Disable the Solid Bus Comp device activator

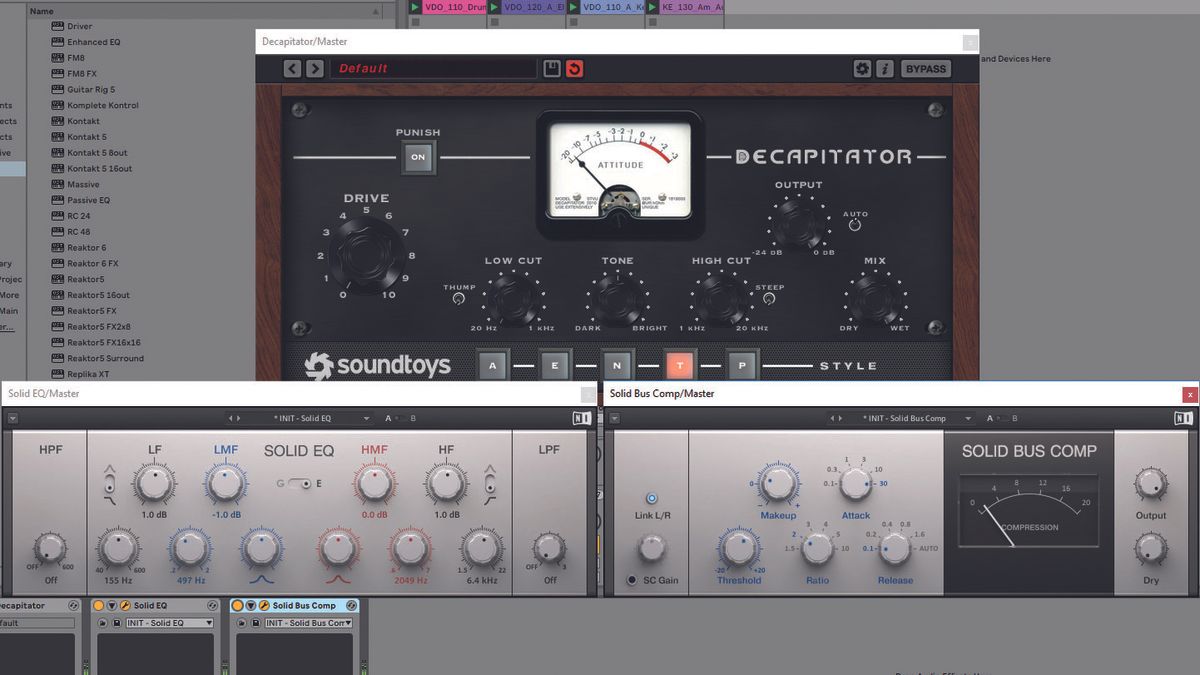(x=237, y=605)
